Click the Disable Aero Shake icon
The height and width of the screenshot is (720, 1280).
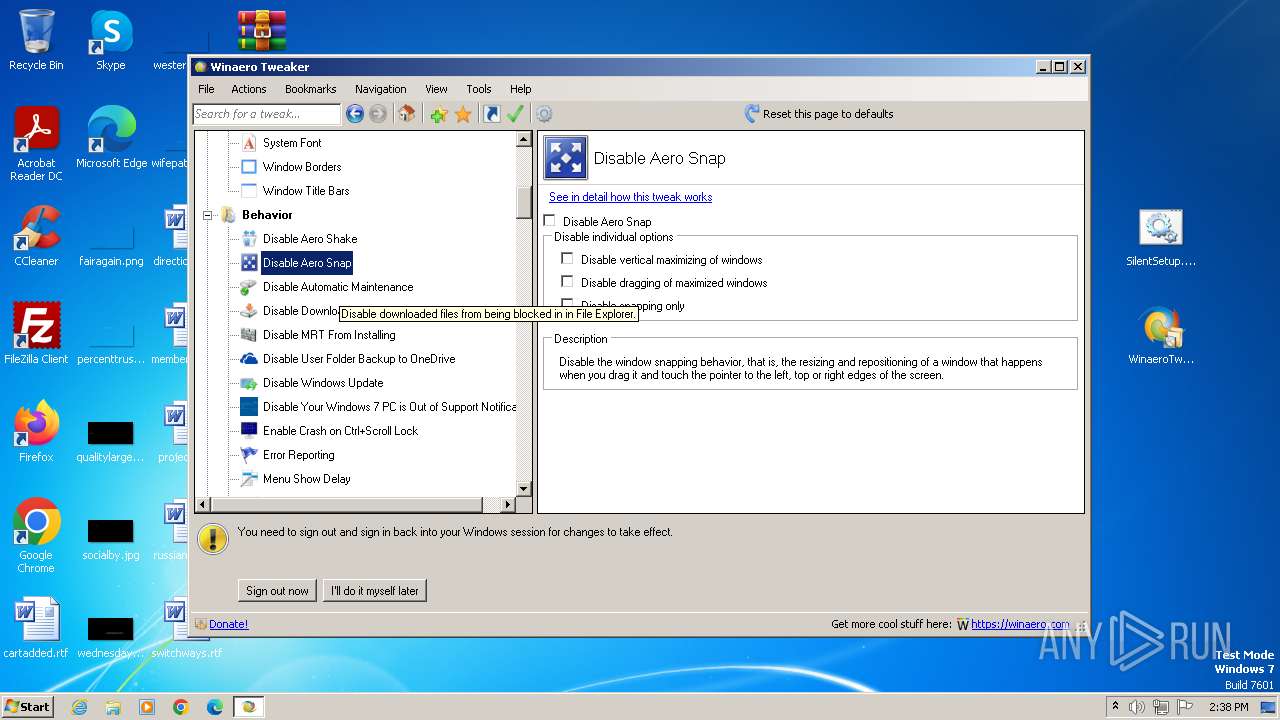pos(249,239)
